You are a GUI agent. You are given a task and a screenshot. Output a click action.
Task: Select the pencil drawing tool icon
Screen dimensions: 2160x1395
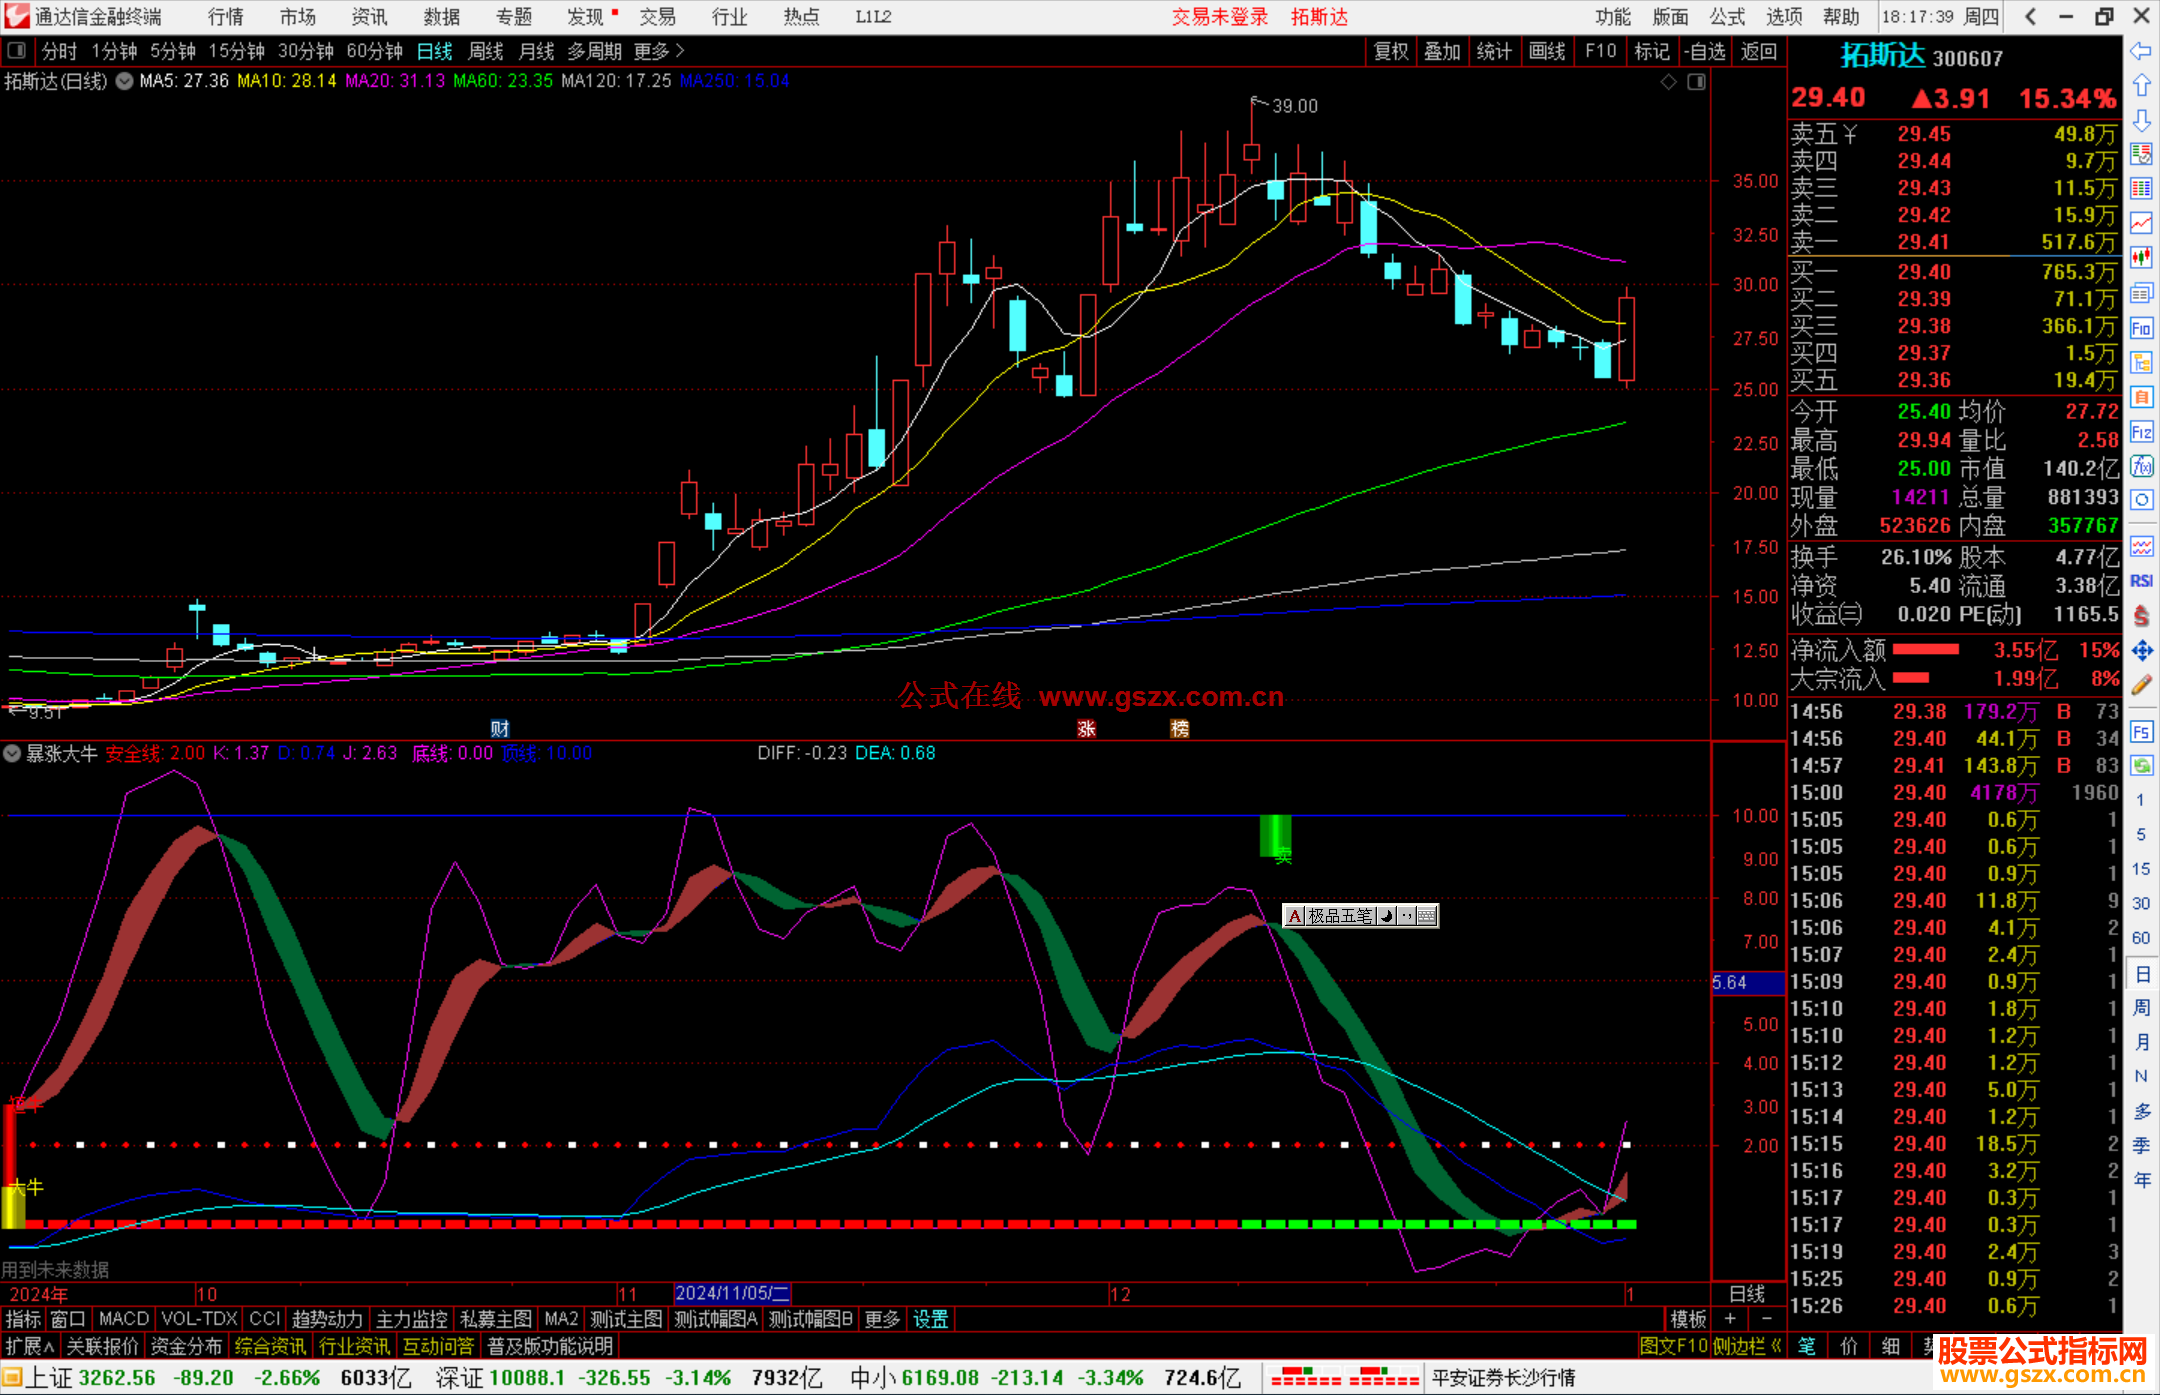pyautogui.click(x=2141, y=686)
